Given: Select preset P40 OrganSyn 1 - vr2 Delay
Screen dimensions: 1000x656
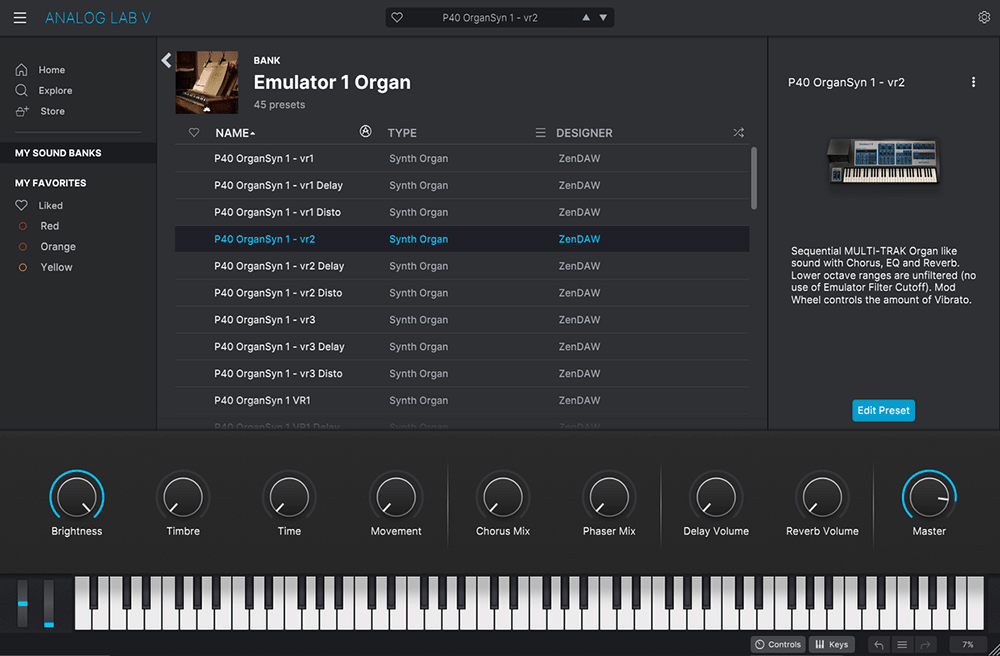Looking at the screenshot, I should coord(462,266).
